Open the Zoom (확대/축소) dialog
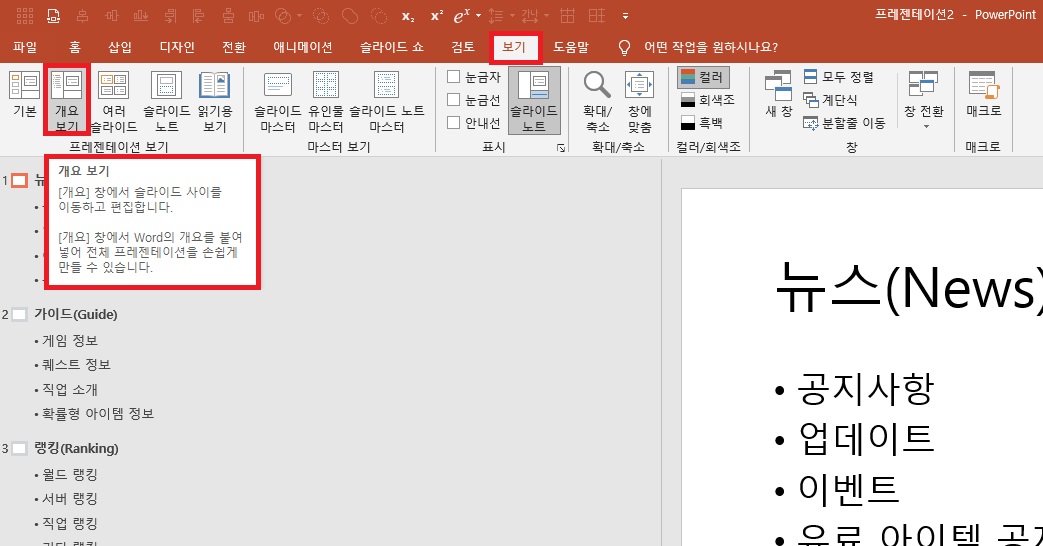Screen dimensions: 1043x546 tap(597, 101)
